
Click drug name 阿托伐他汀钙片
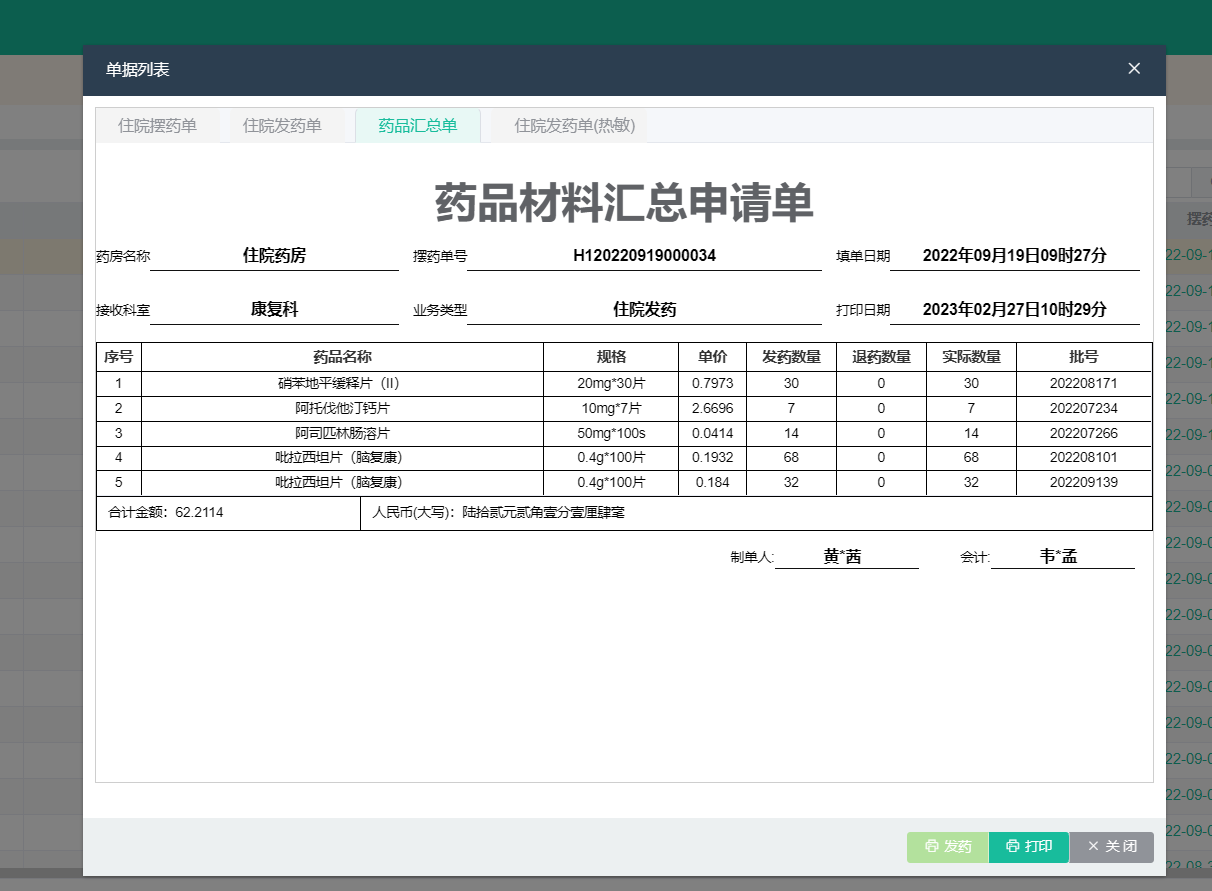click(342, 408)
